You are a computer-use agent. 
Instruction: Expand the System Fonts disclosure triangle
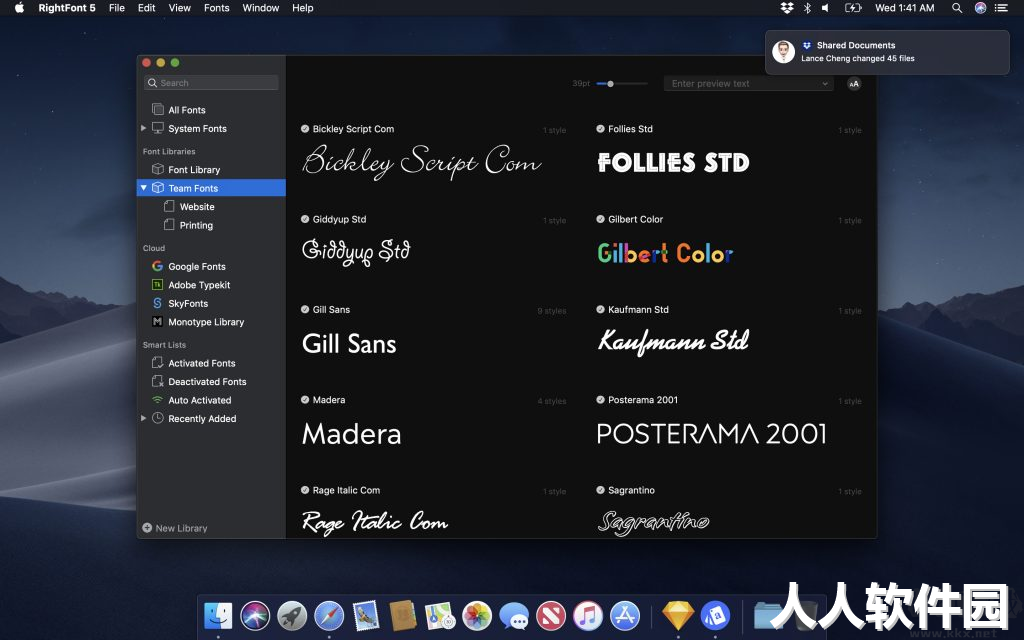pos(143,128)
